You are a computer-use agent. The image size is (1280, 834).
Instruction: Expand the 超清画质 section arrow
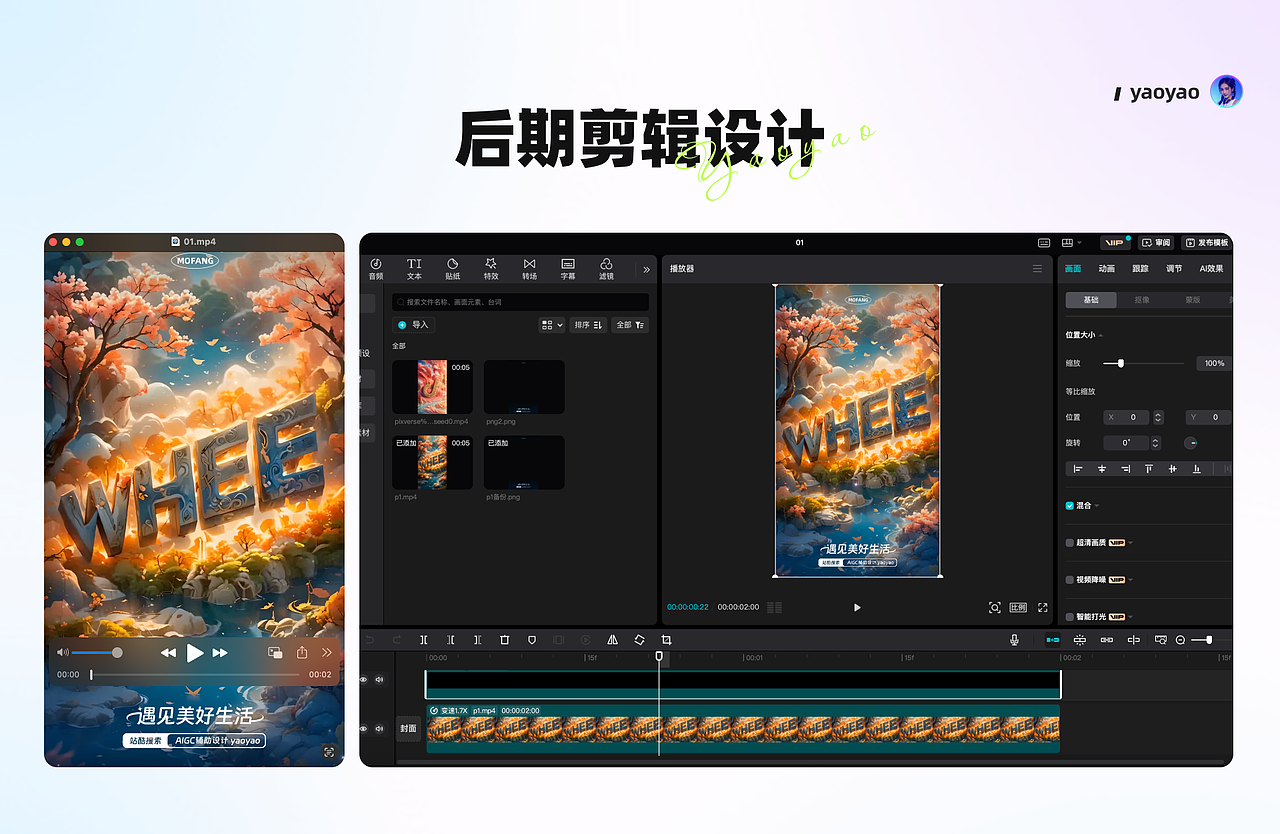[x=1131, y=543]
